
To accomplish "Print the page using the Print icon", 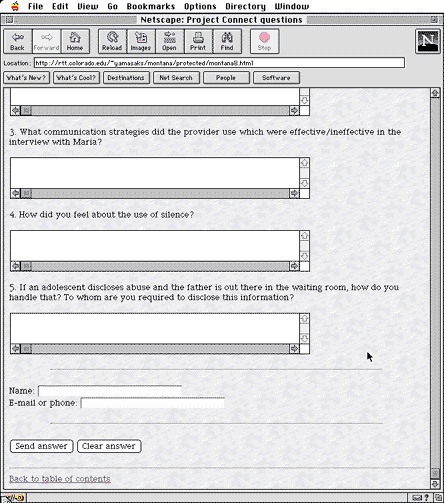I will [198, 41].
